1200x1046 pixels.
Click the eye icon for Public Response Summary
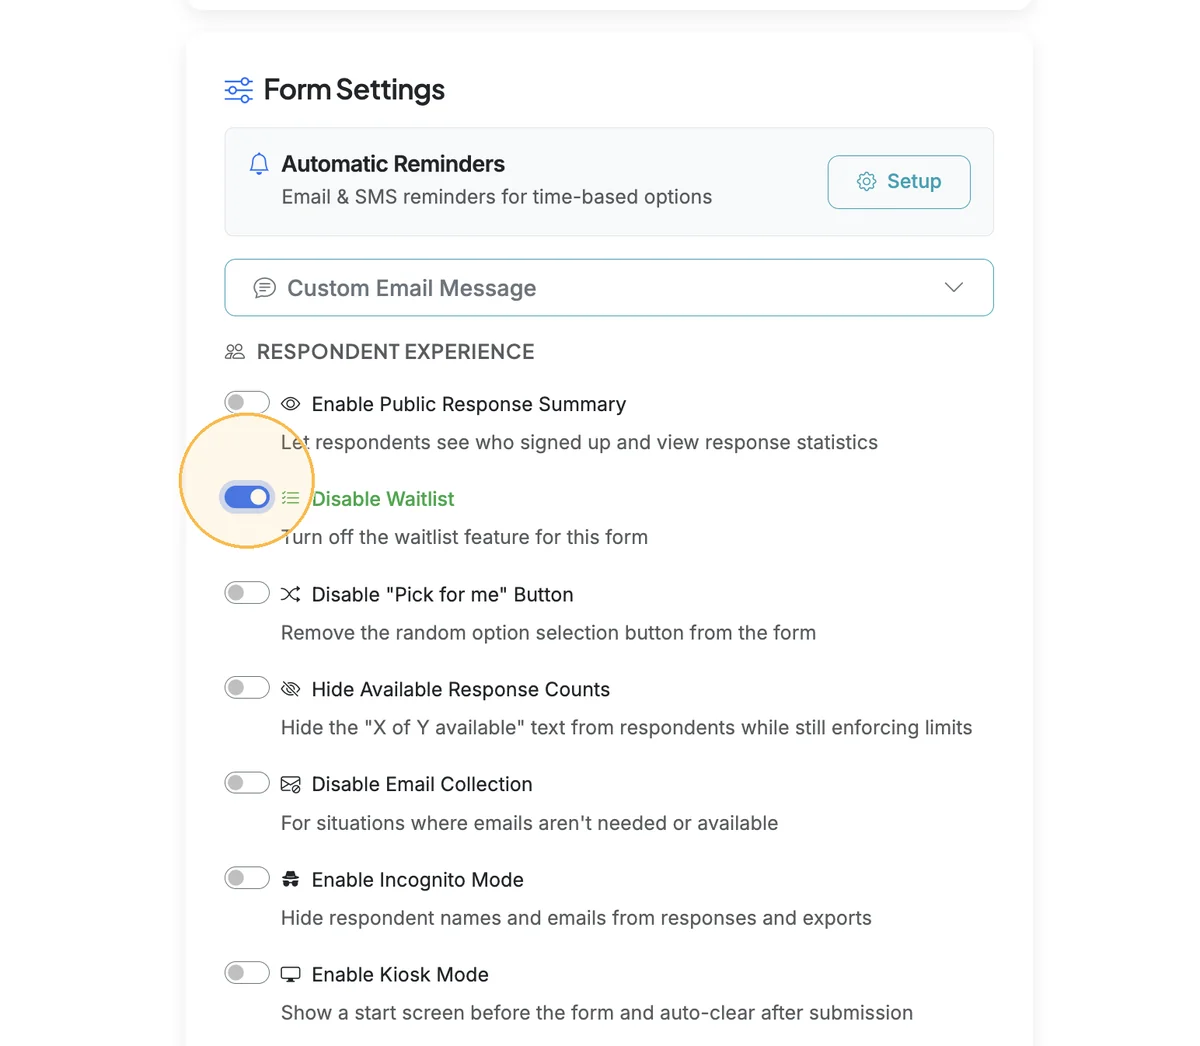(291, 404)
